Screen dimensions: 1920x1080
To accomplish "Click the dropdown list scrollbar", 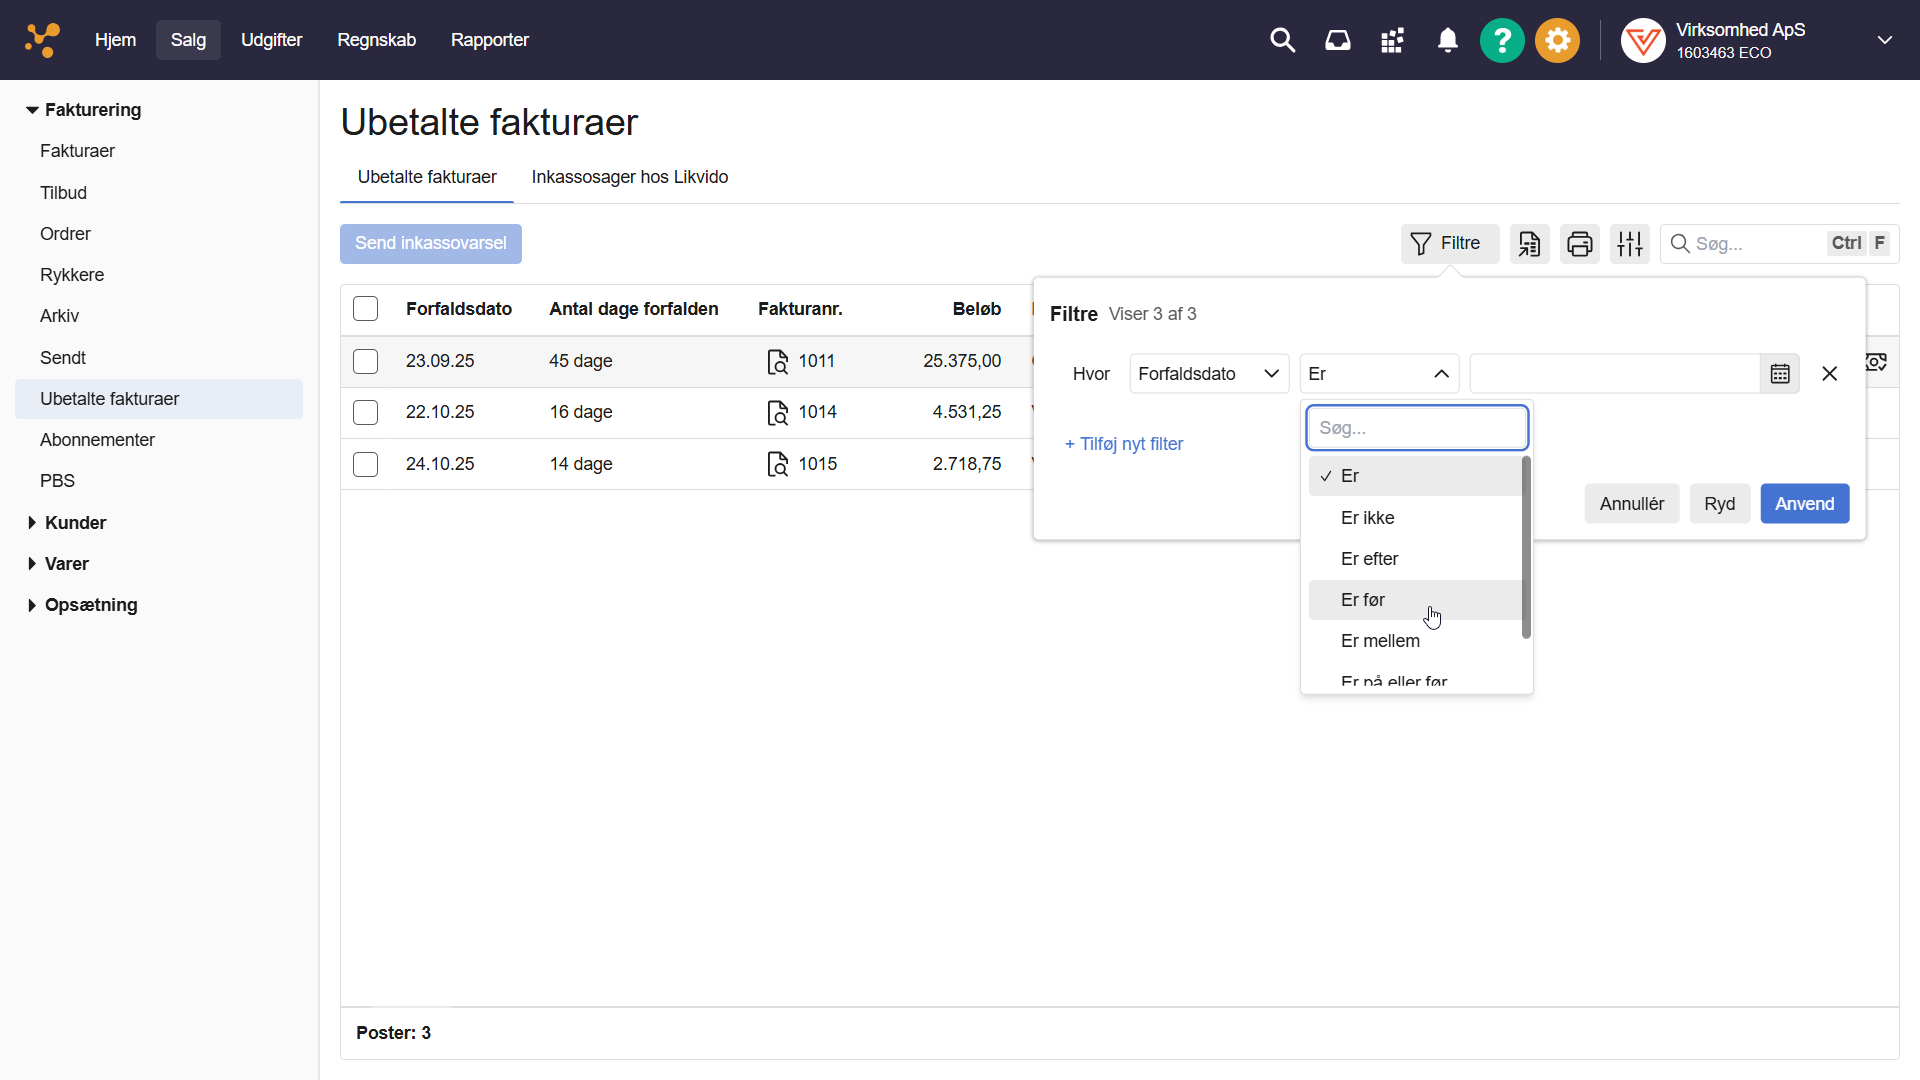I will 1526,548.
